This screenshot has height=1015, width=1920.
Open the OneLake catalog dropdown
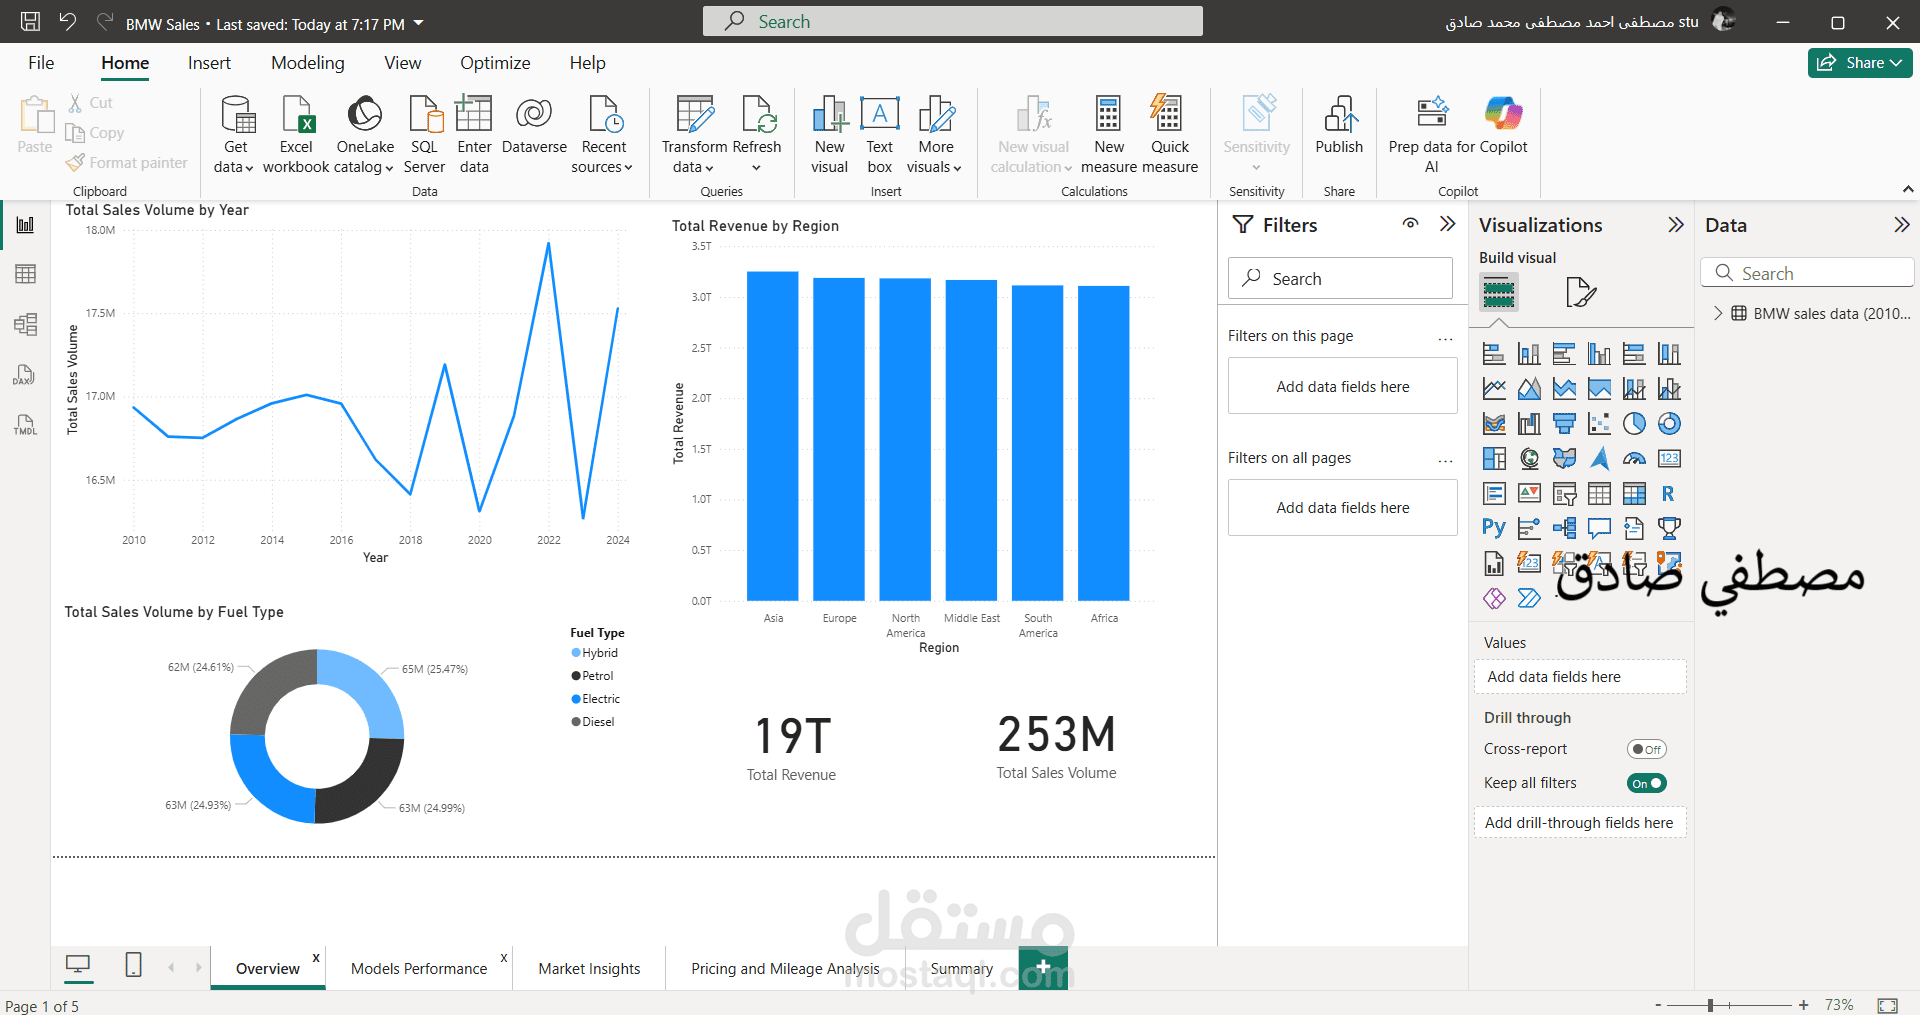365,135
